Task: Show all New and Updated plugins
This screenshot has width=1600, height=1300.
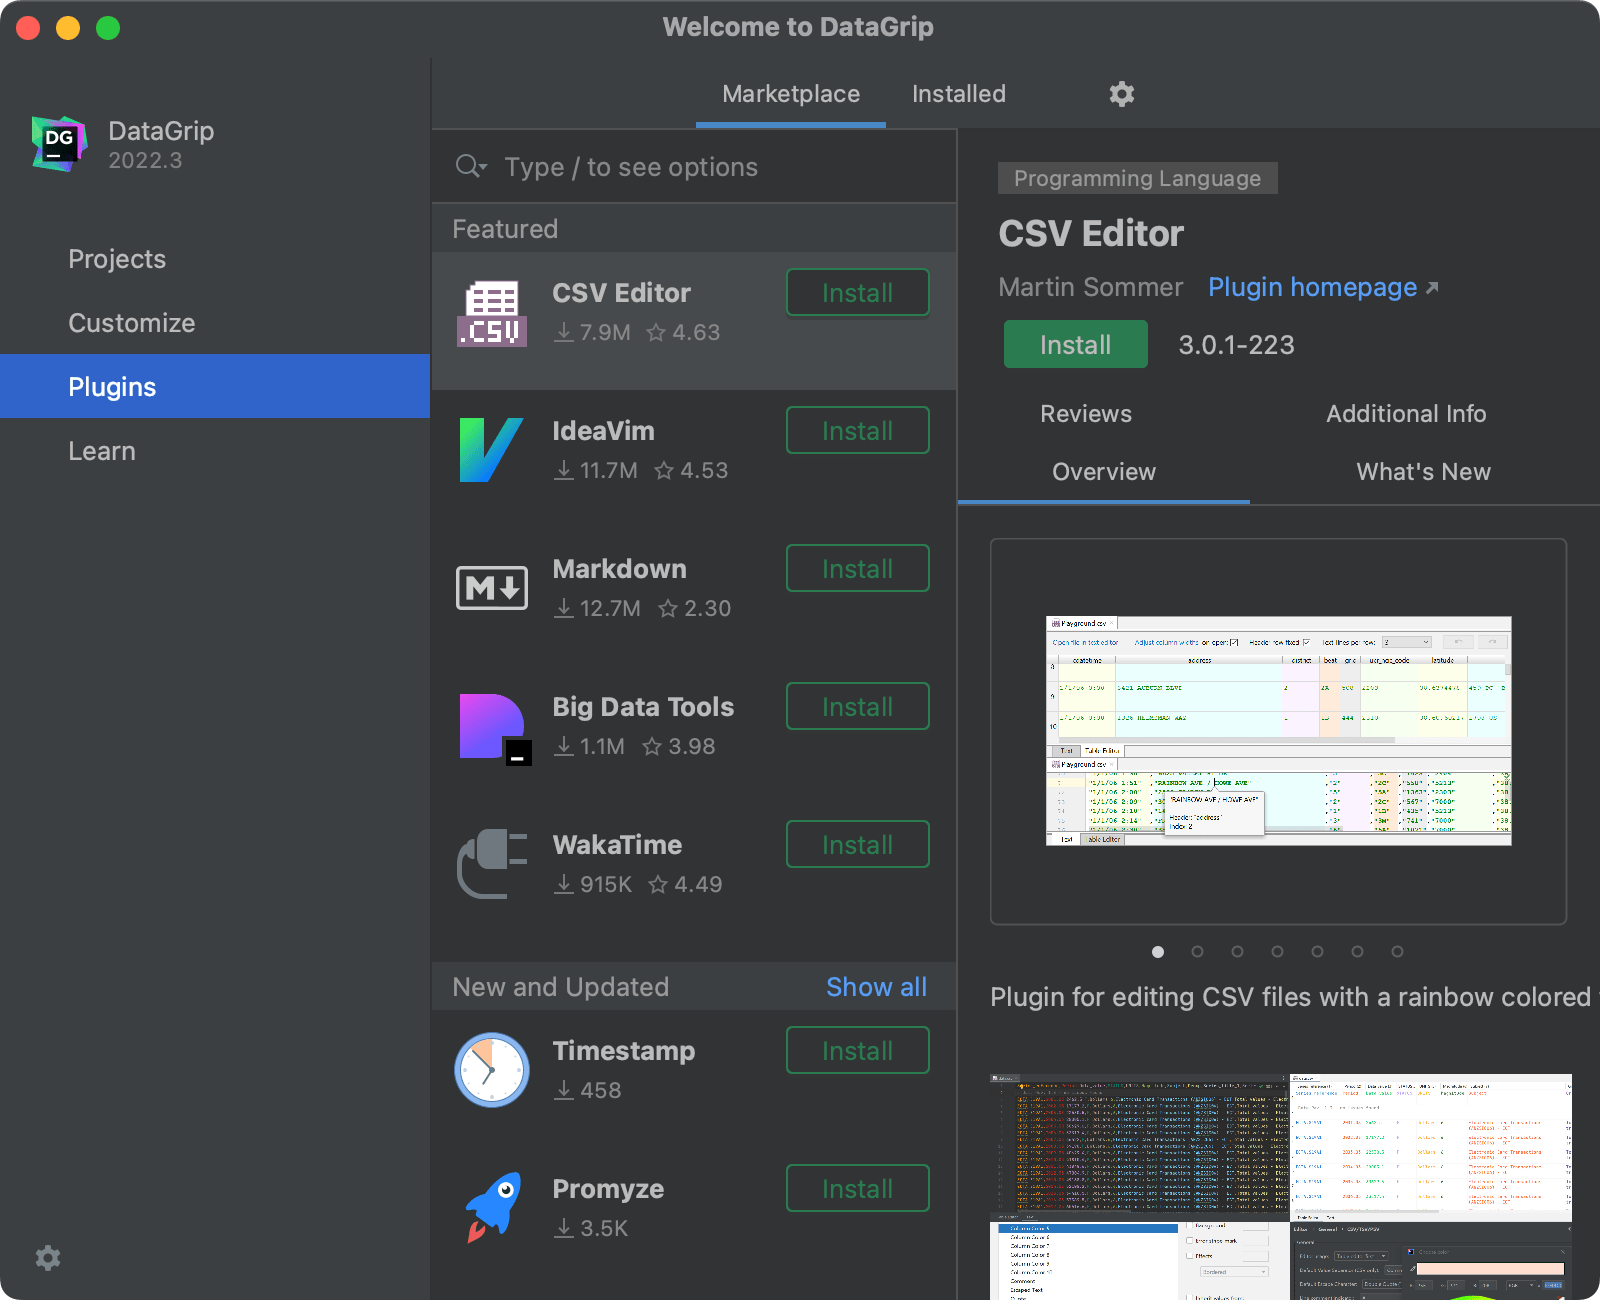Action: (x=876, y=986)
